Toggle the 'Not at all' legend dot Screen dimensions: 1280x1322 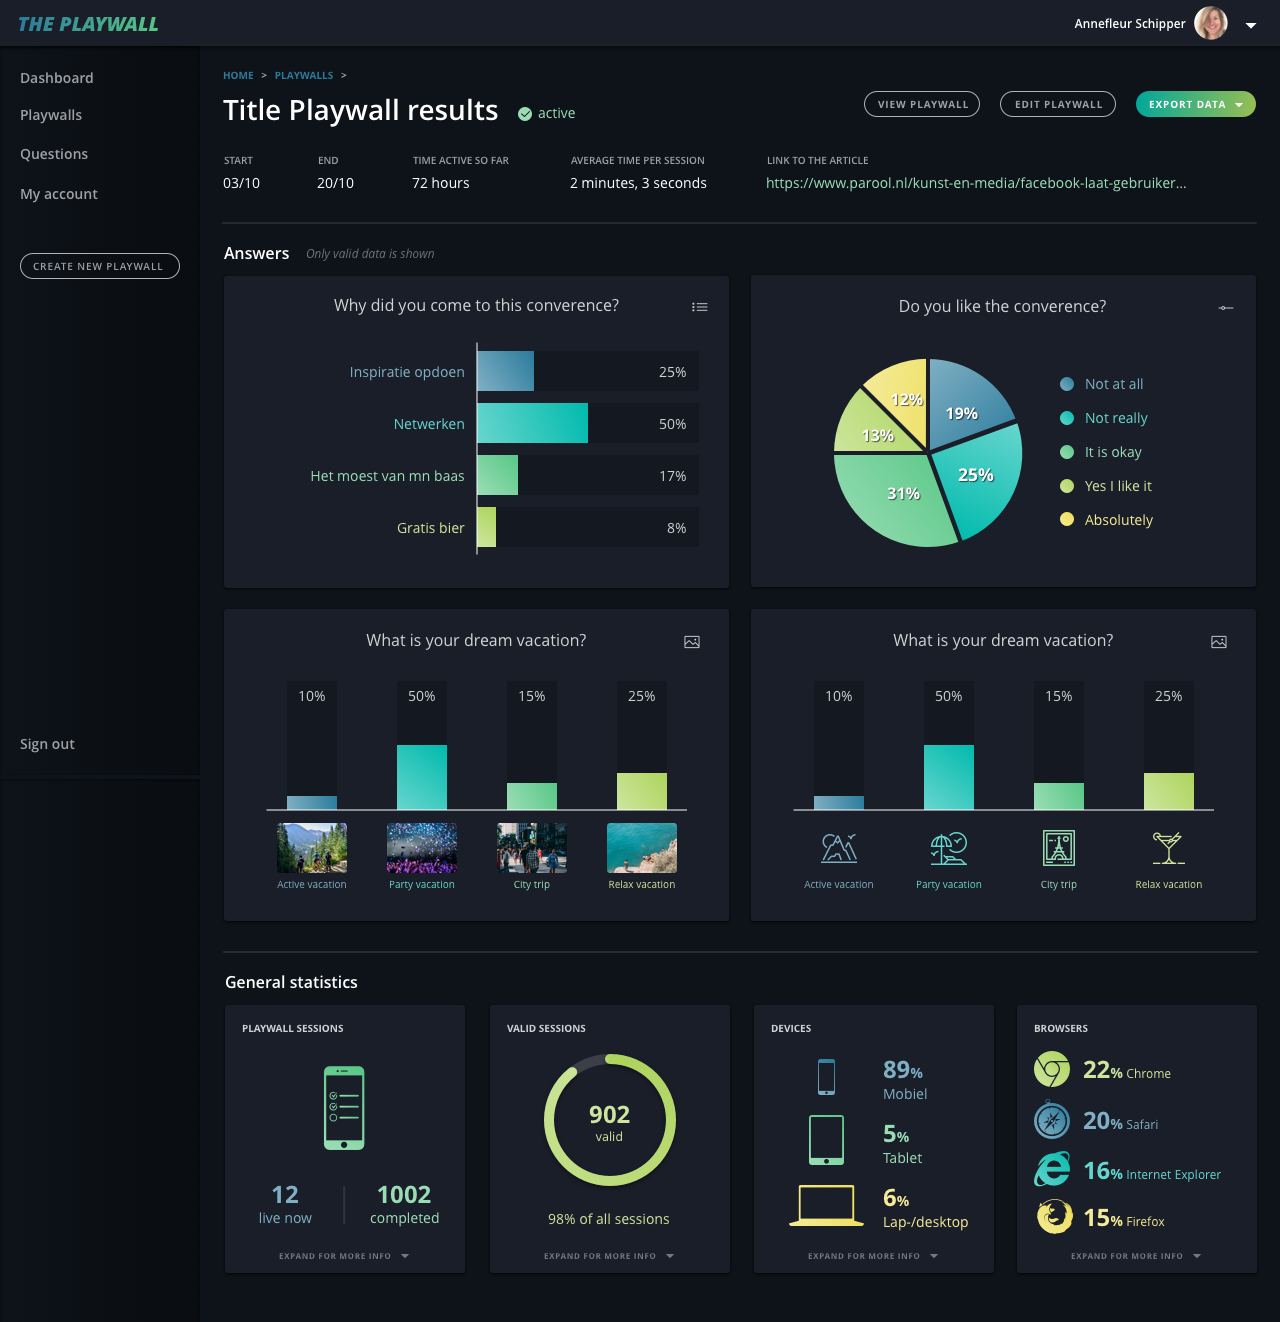tap(1067, 384)
